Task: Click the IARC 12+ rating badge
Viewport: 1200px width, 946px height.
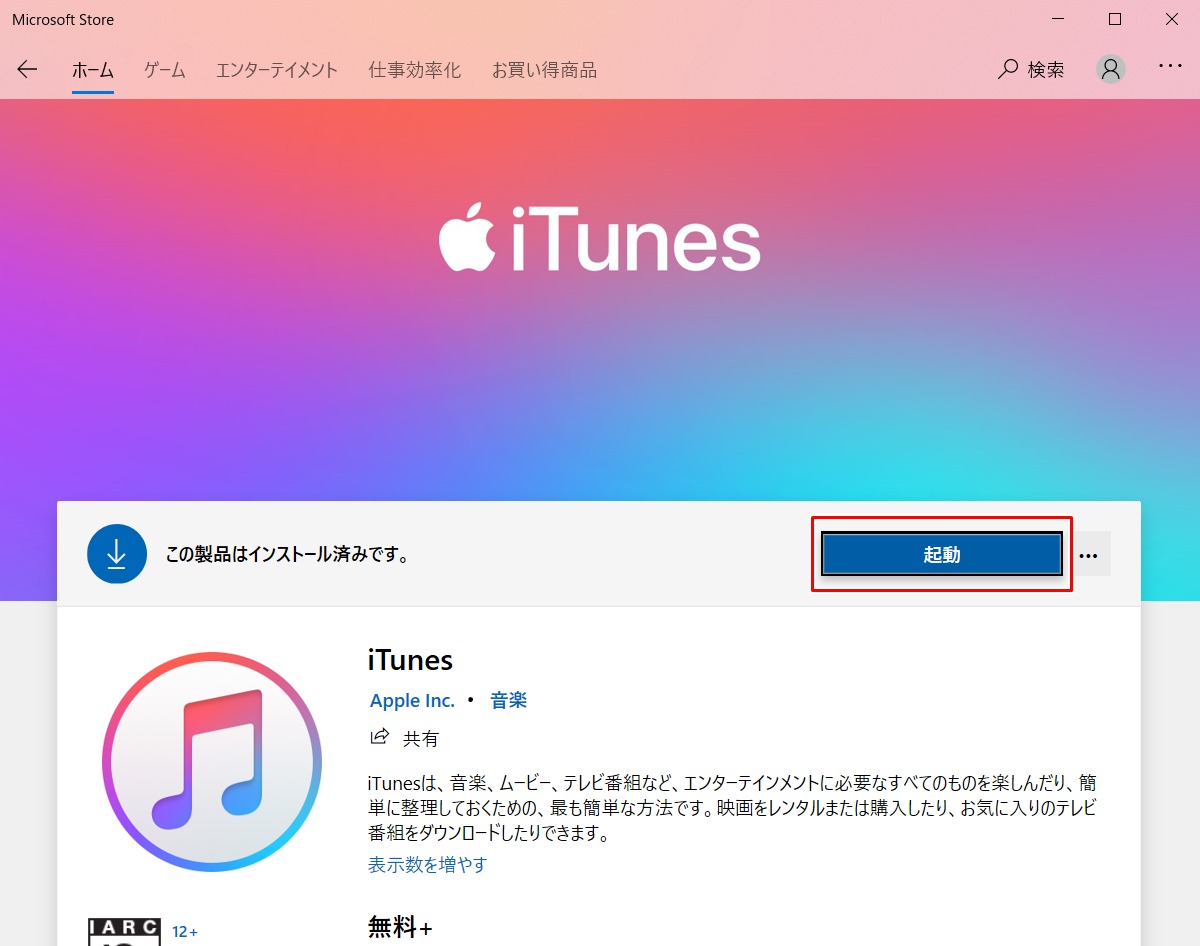Action: pos(124,932)
